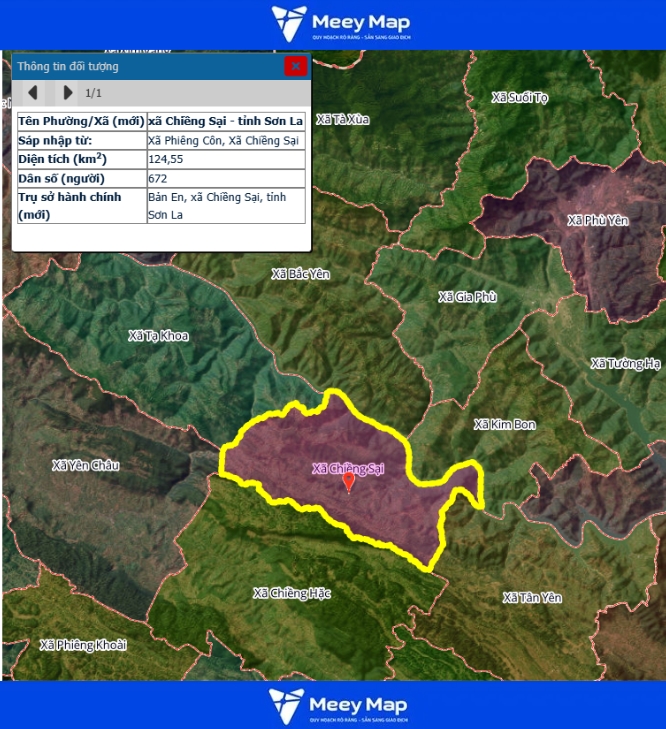Click the Xã Yên Châu label
The image size is (666, 729).
click(x=83, y=465)
